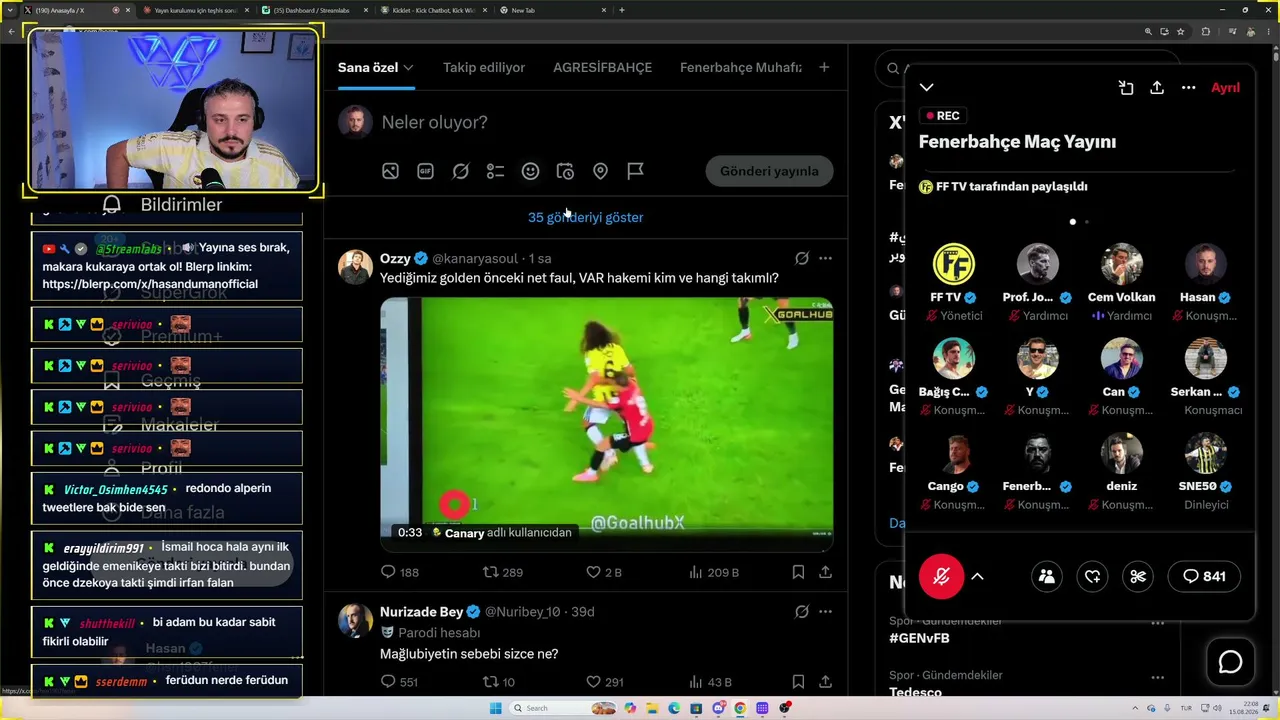Share Nurizade Bey's post
The width and height of the screenshot is (1280, 720).
825,682
